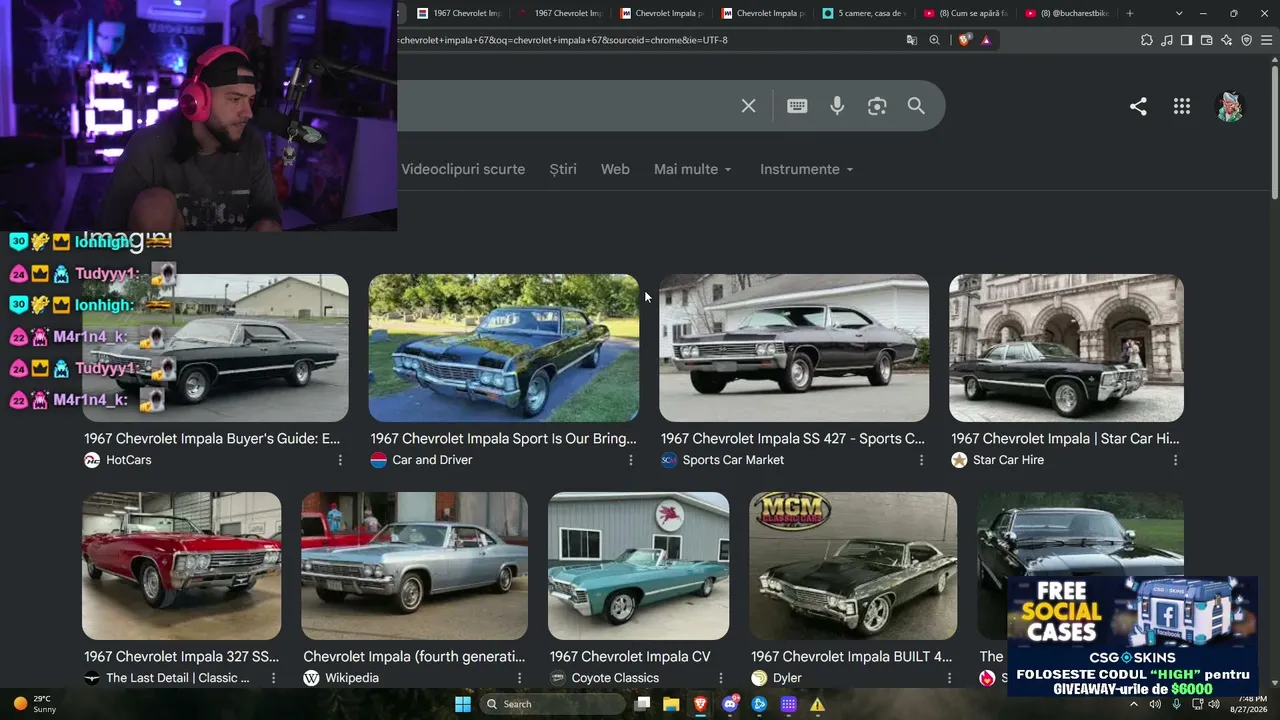Open '1967 Chevrolet Impala BUILT 4...' link
1280x720 pixels.
852,656
